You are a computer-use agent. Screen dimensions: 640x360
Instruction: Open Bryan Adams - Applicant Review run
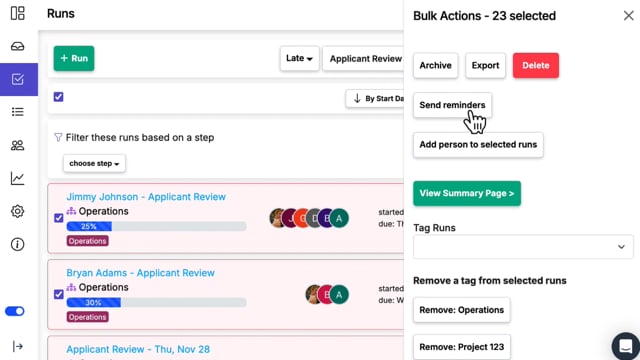click(x=140, y=273)
